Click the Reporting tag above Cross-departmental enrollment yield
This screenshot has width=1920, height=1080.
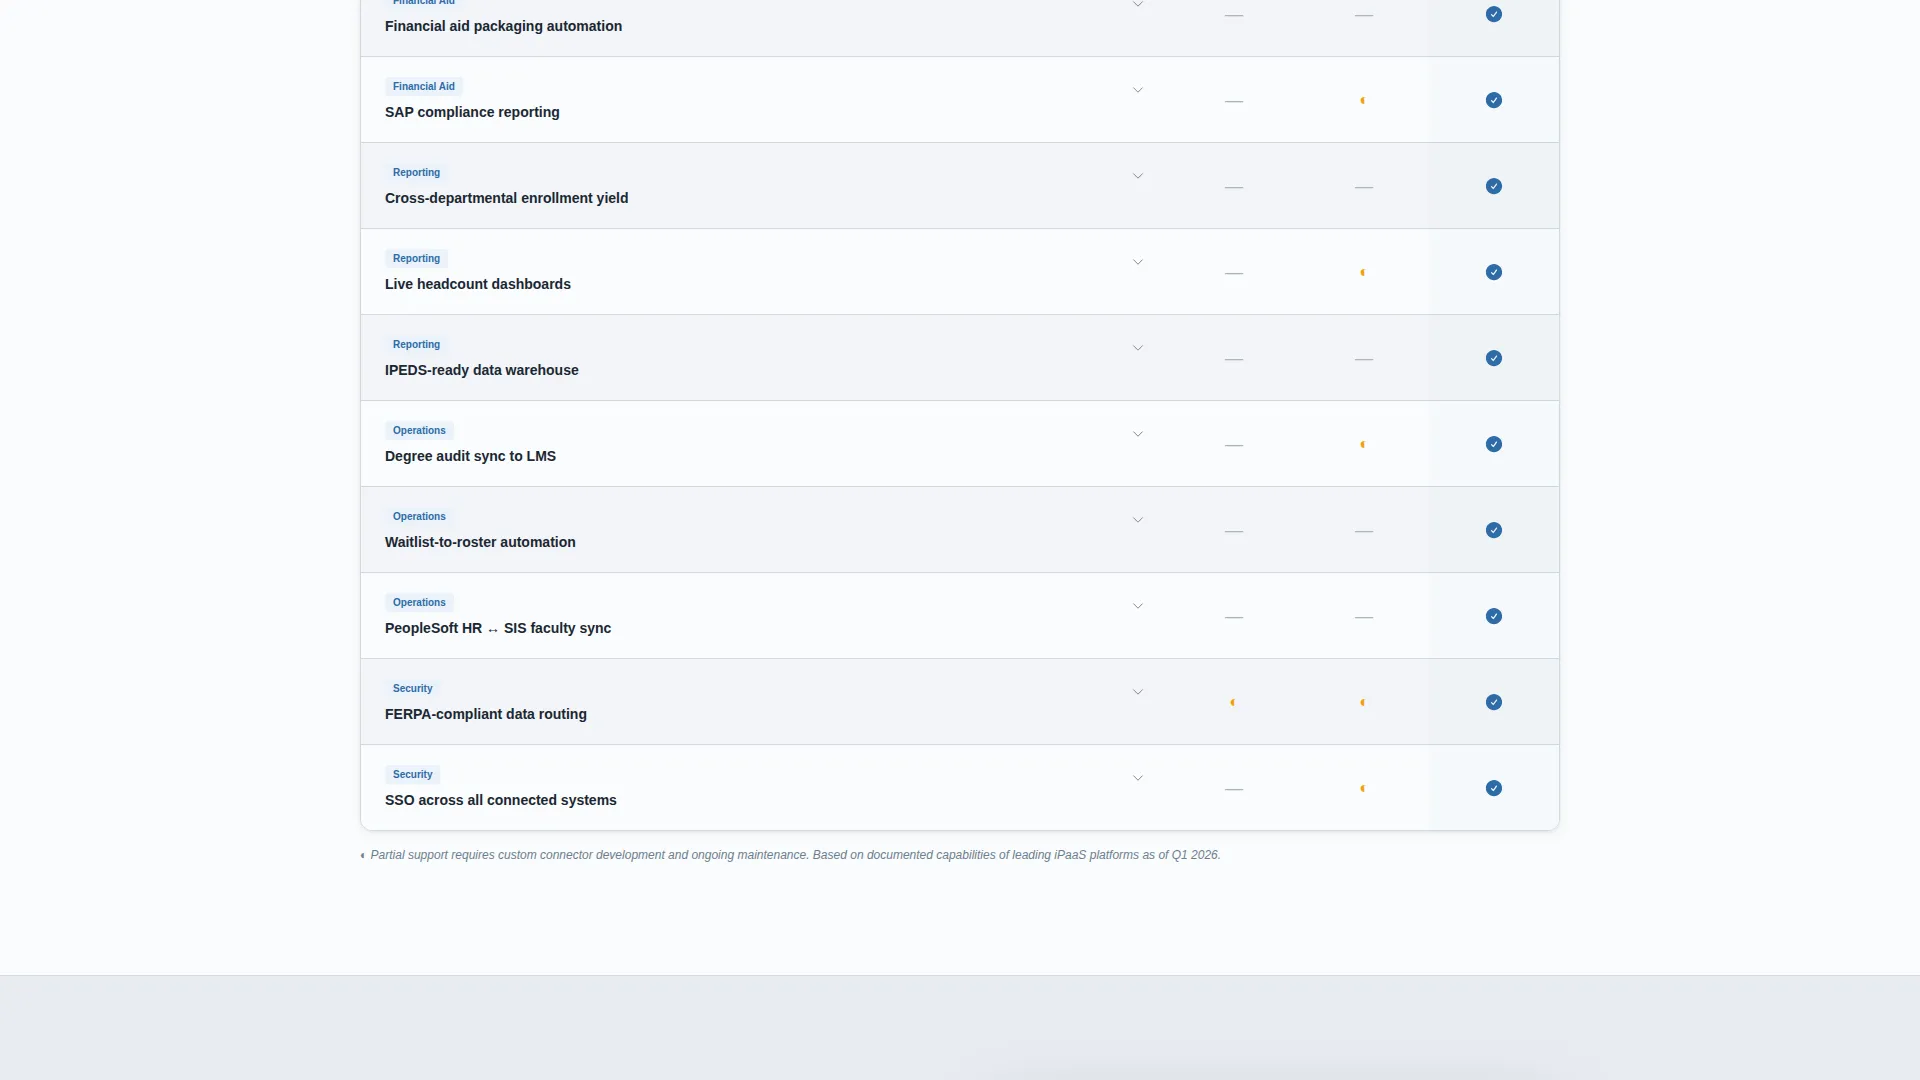(416, 173)
